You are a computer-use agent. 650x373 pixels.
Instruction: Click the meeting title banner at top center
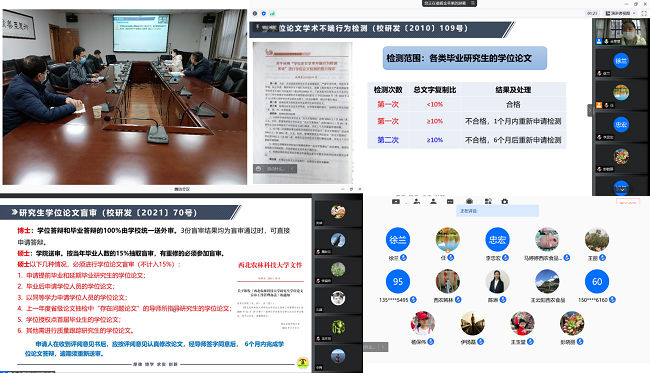pos(449,3)
